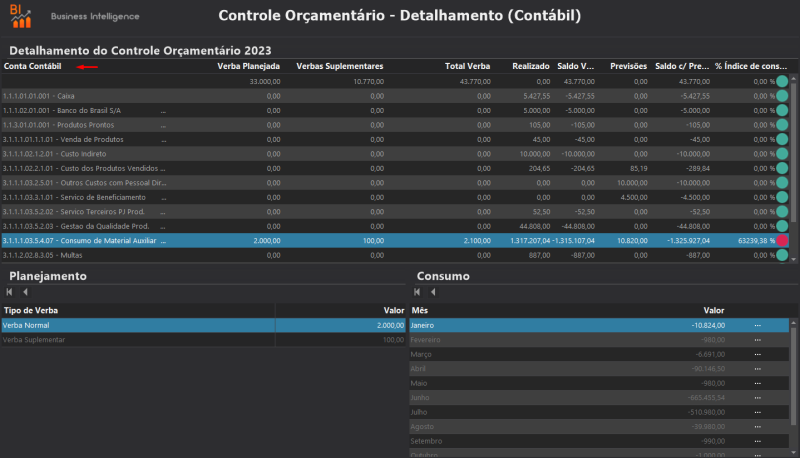Select row Consumo de Material Auxiliar
The height and width of the screenshot is (458, 800).
click(395, 241)
